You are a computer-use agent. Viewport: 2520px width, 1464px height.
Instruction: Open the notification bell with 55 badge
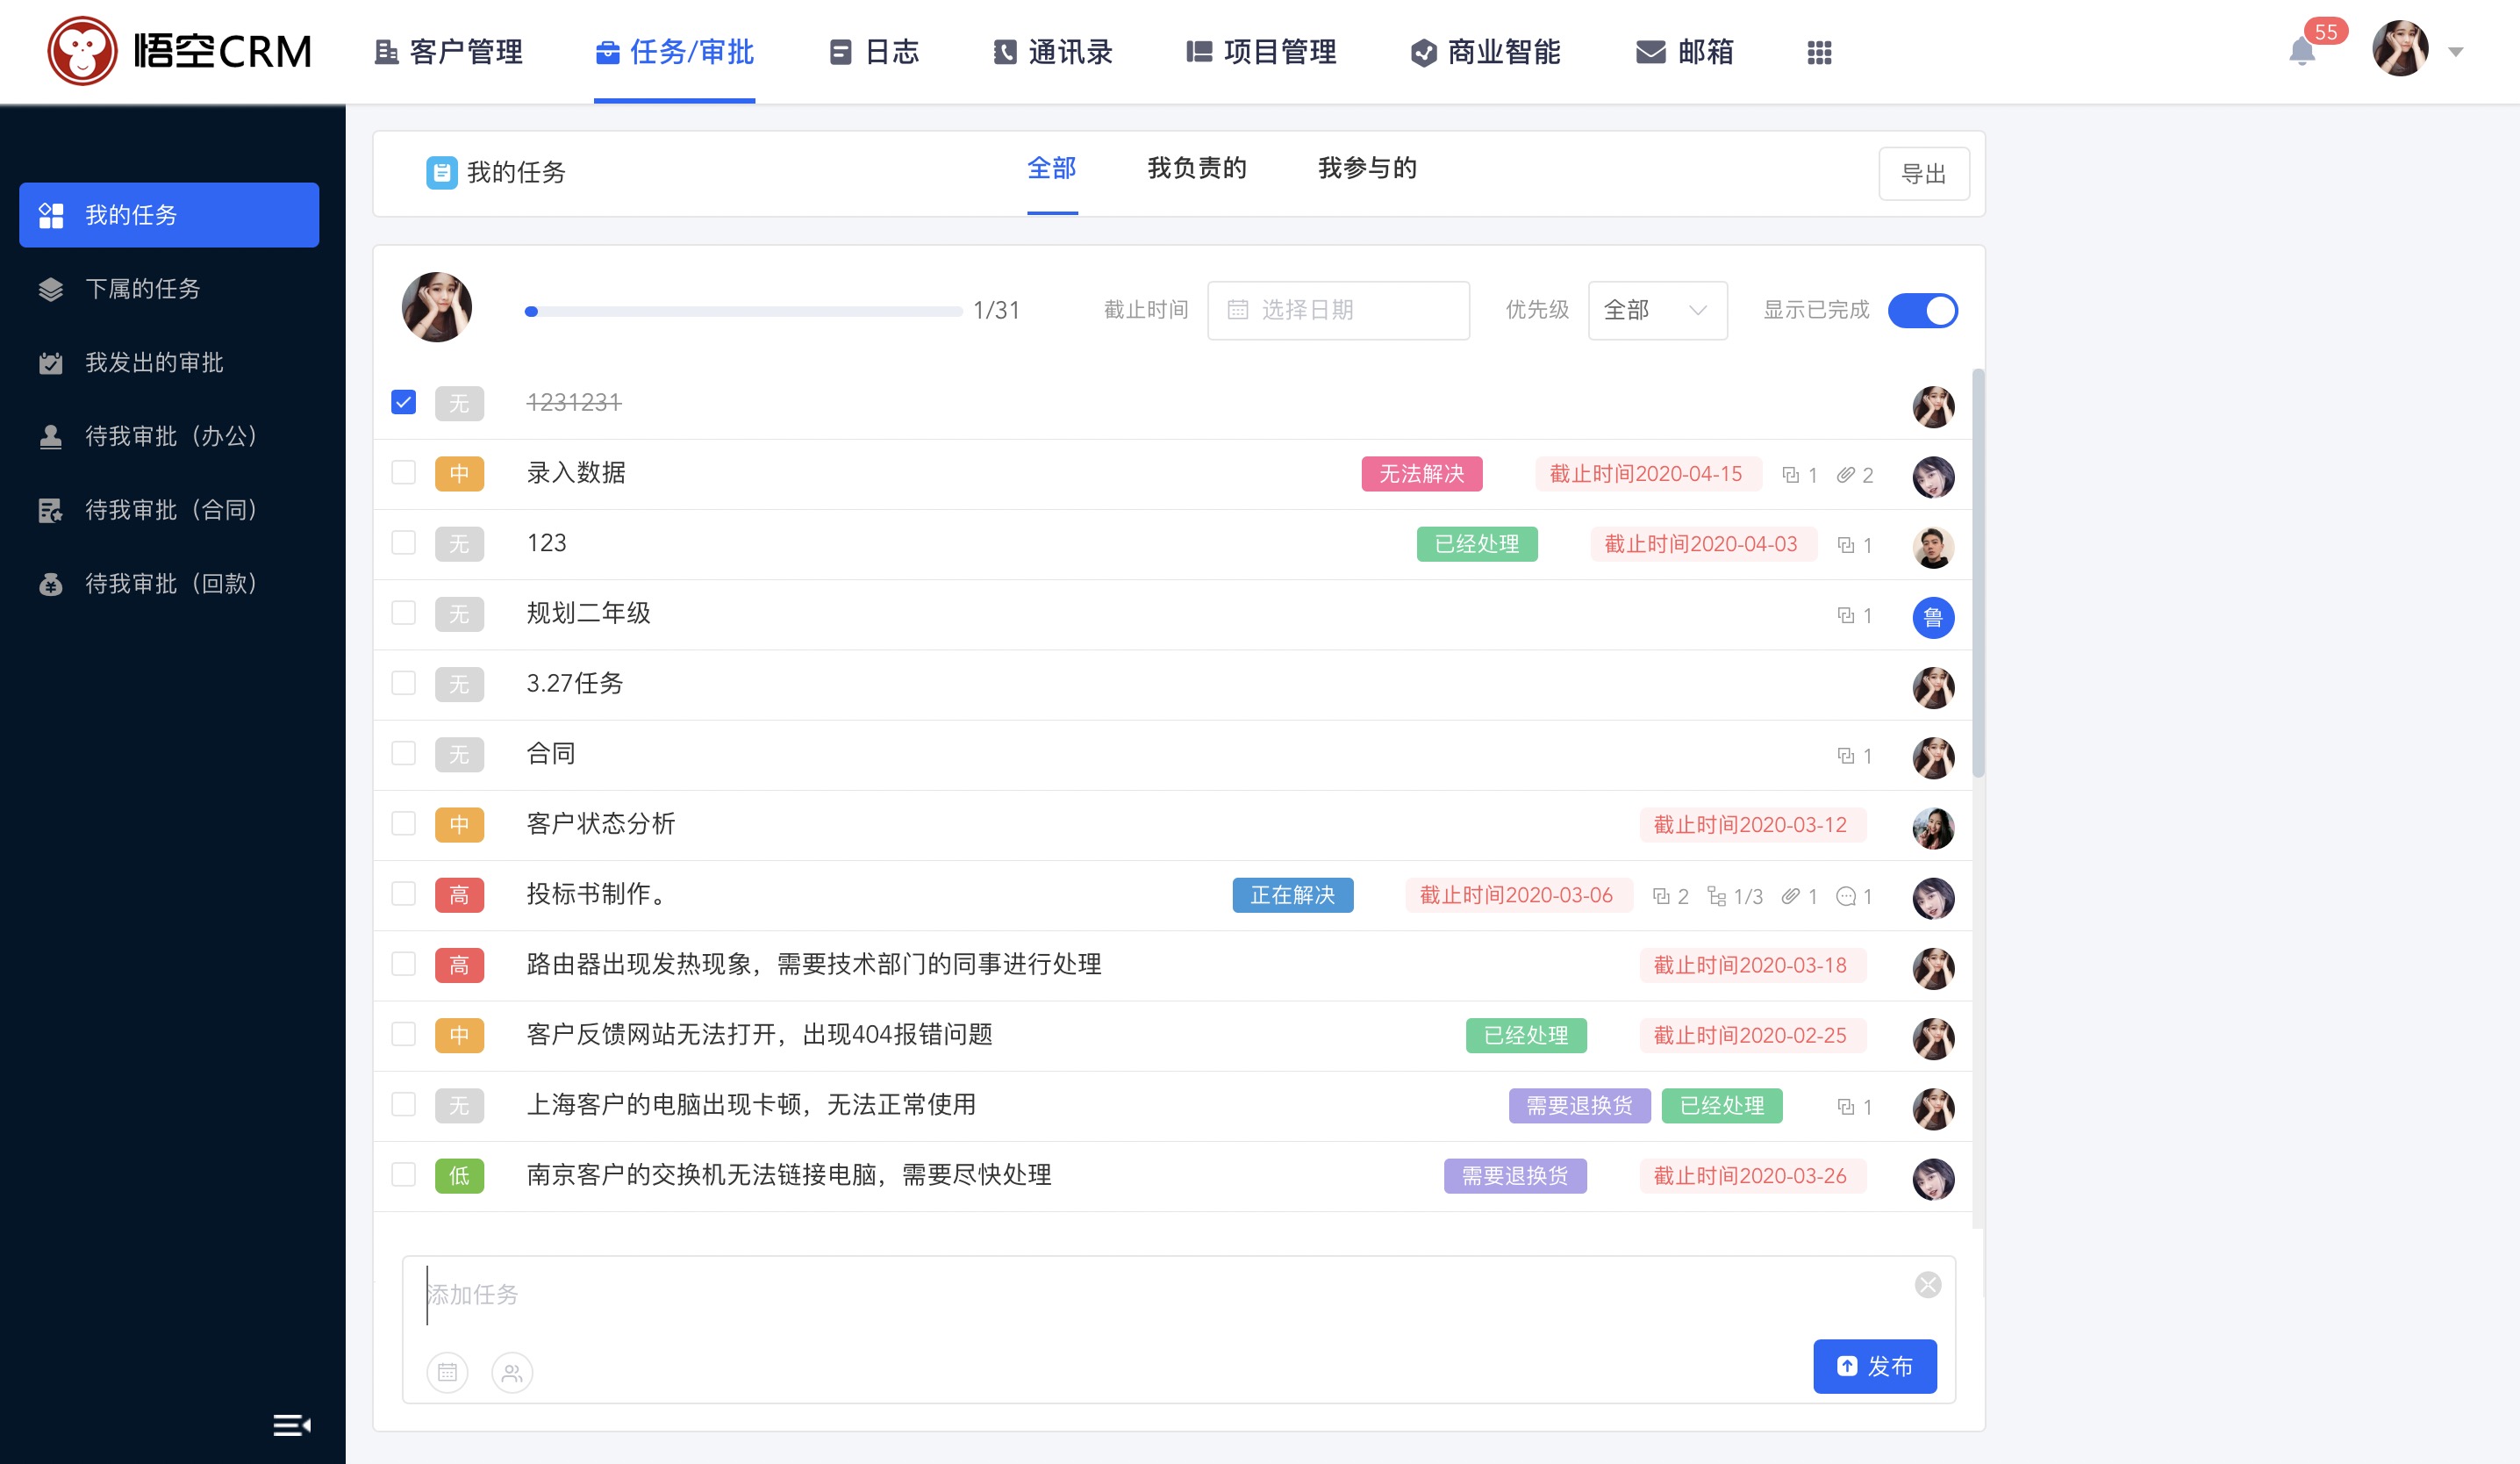pos(2302,51)
